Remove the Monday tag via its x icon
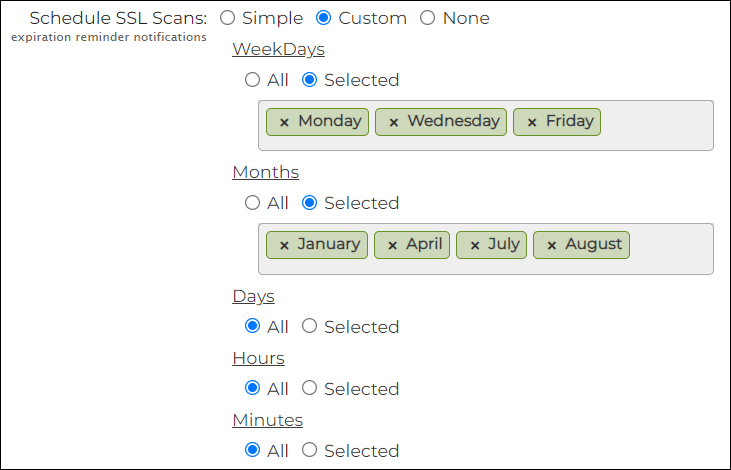This screenshot has height=470, width=731. pos(284,122)
